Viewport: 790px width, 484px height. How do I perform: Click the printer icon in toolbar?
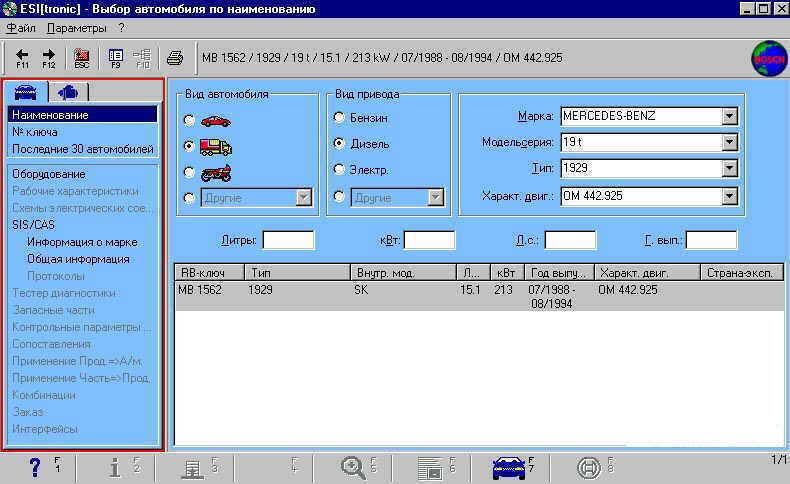174,57
